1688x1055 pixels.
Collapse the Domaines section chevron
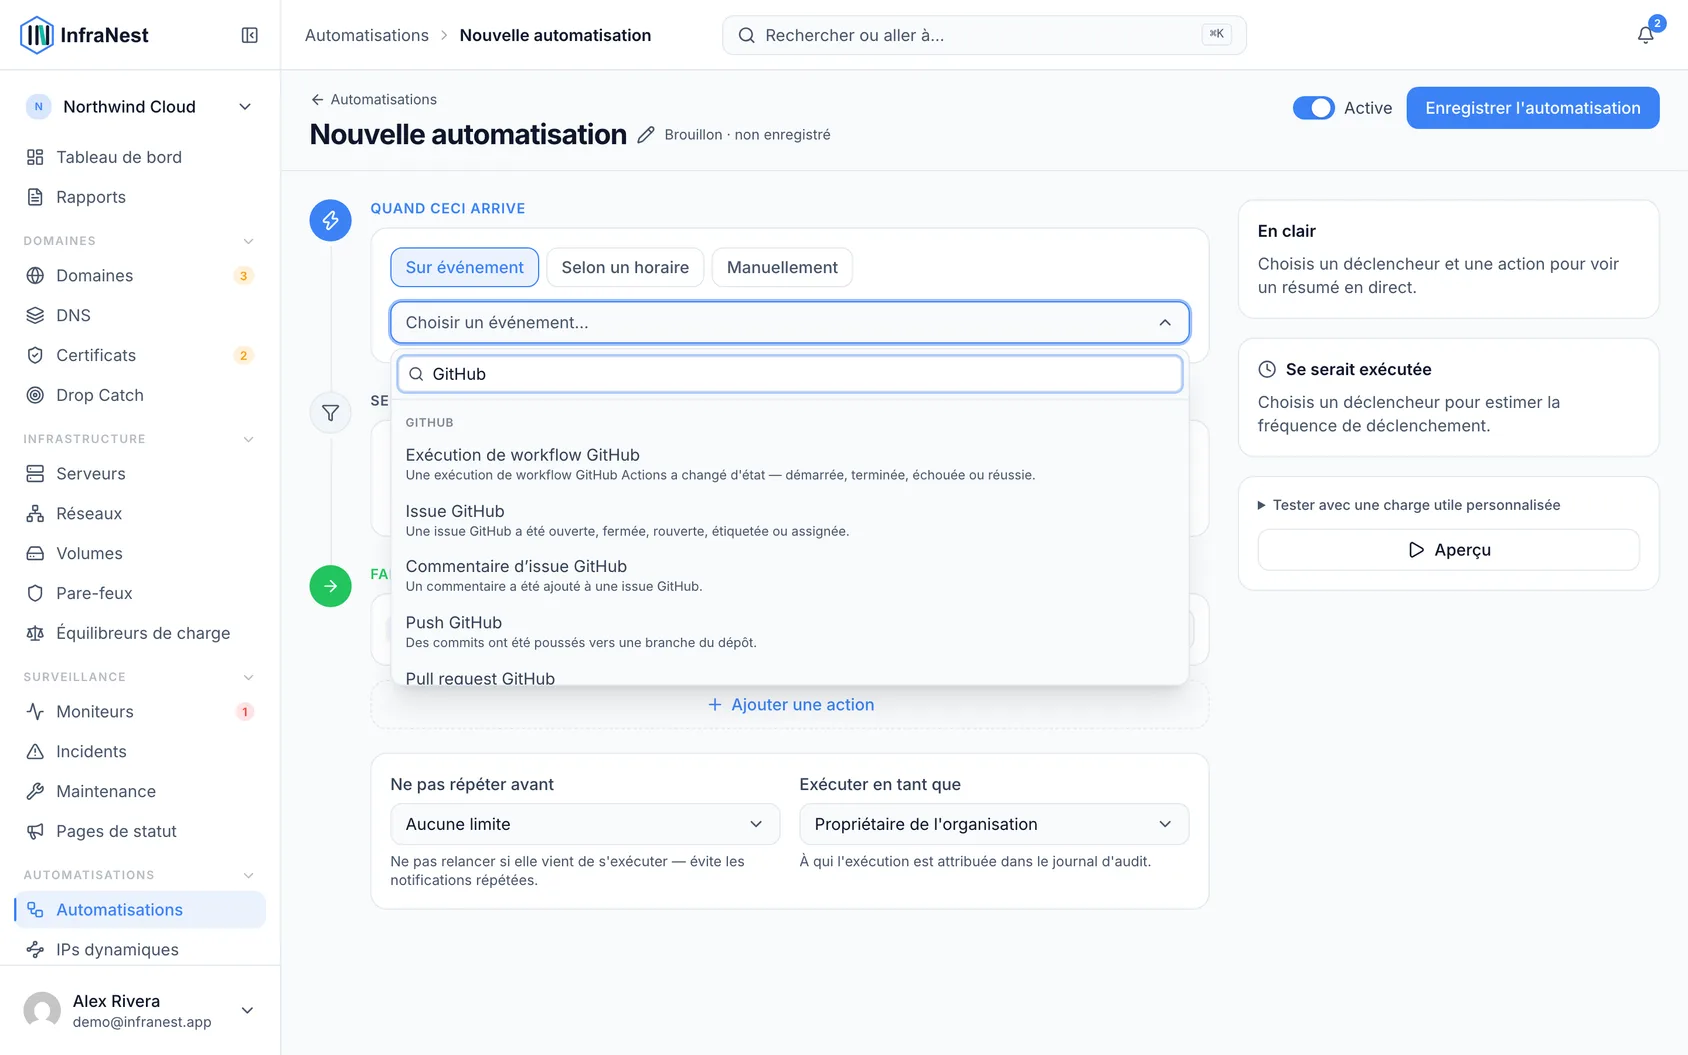pyautogui.click(x=248, y=241)
